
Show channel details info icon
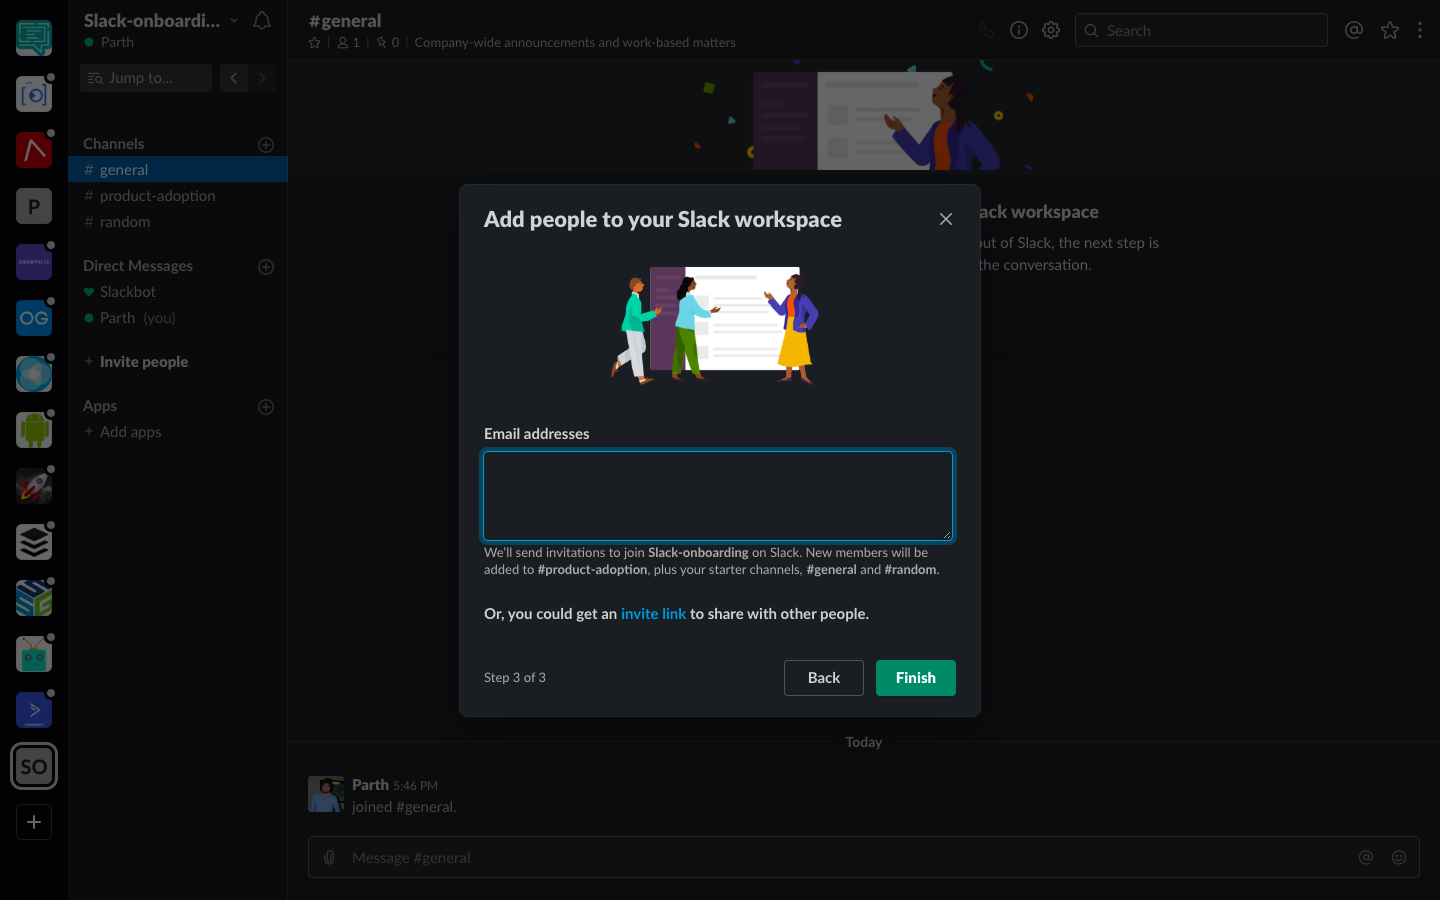(1019, 30)
